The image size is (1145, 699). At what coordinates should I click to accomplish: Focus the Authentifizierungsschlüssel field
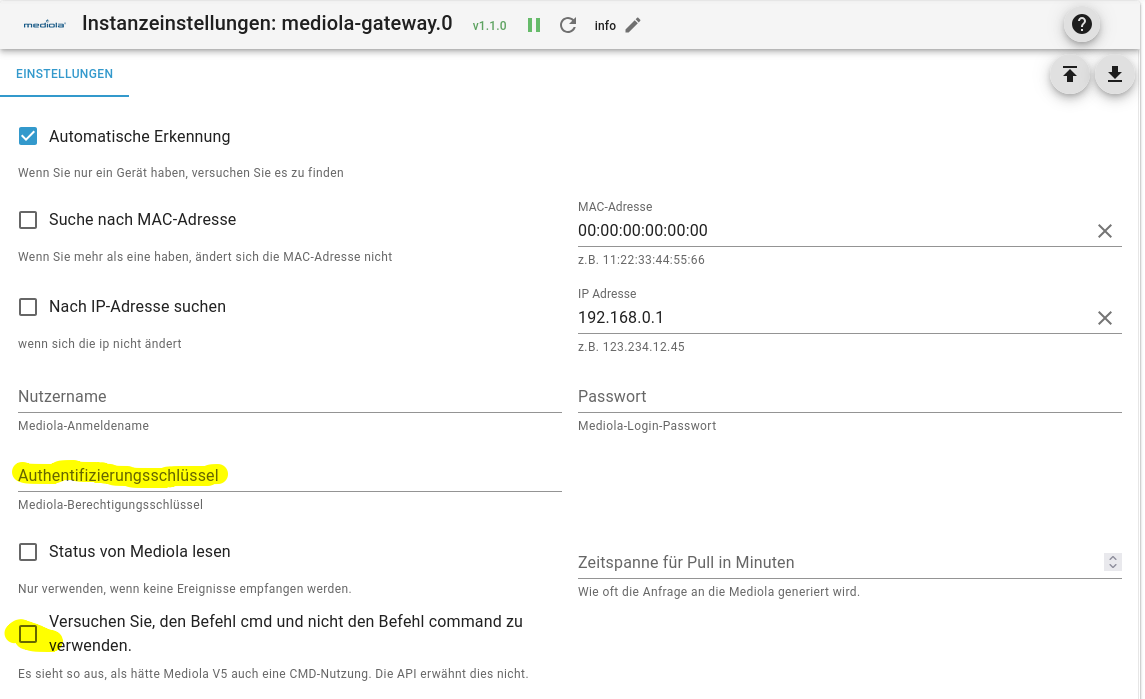point(289,475)
